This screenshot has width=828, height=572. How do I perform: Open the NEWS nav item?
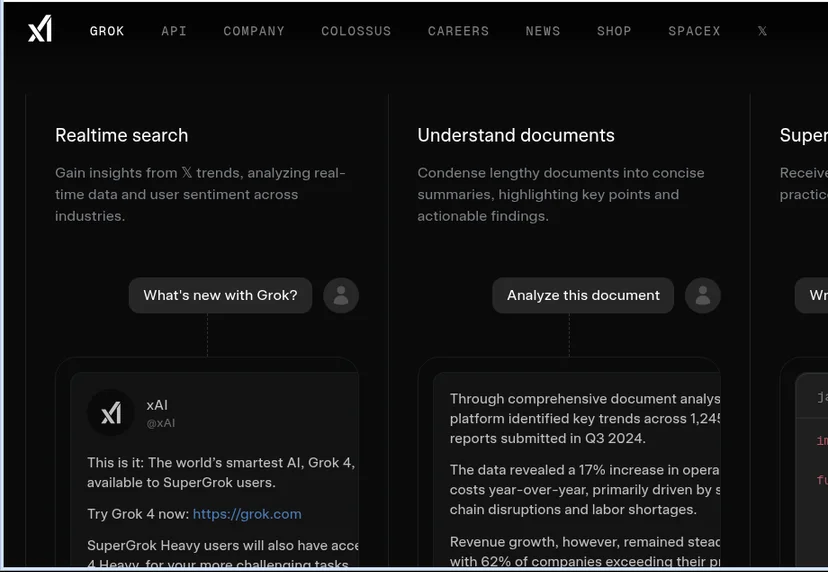point(543,31)
